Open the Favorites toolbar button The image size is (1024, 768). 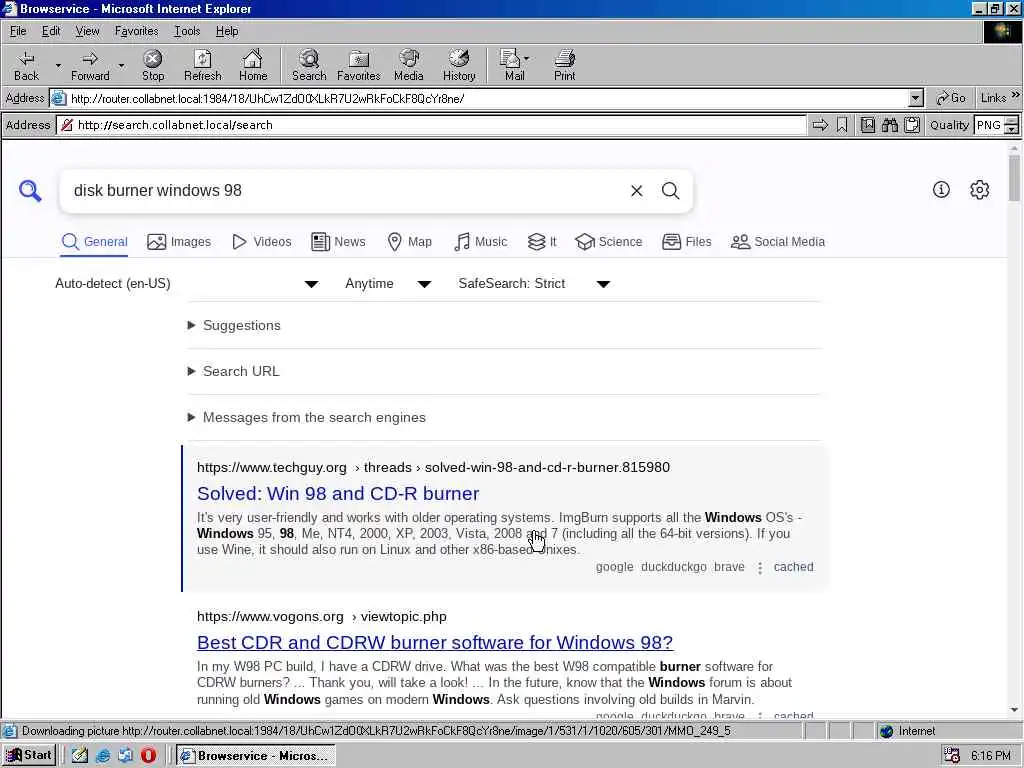tap(359, 65)
